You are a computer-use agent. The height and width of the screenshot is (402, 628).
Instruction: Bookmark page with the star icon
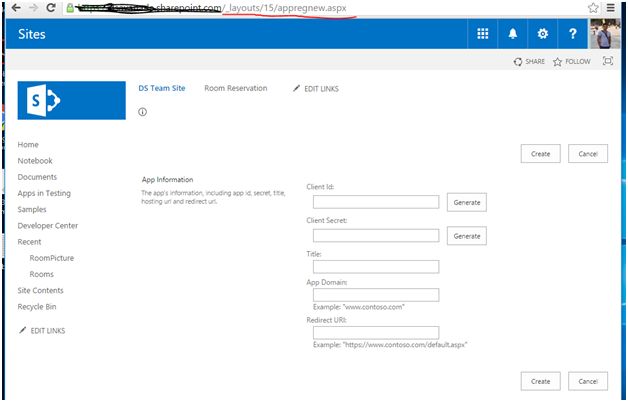point(593,8)
